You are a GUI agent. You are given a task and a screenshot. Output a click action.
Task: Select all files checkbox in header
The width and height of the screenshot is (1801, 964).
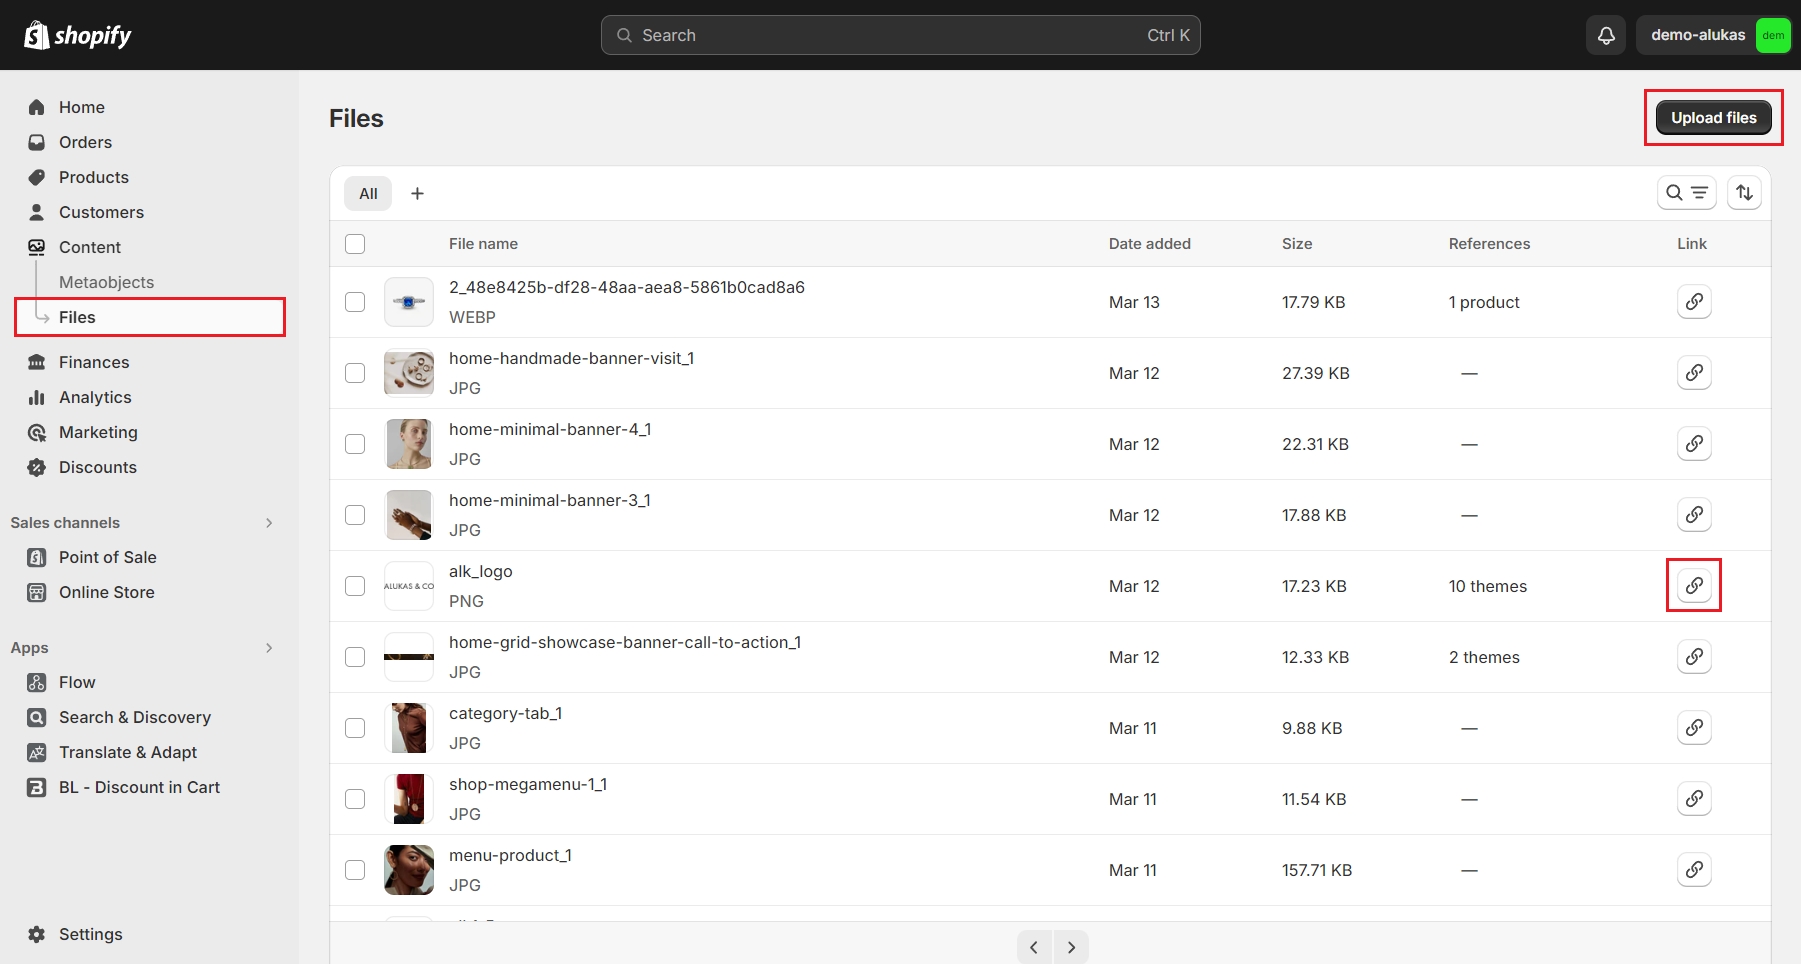[x=355, y=244]
